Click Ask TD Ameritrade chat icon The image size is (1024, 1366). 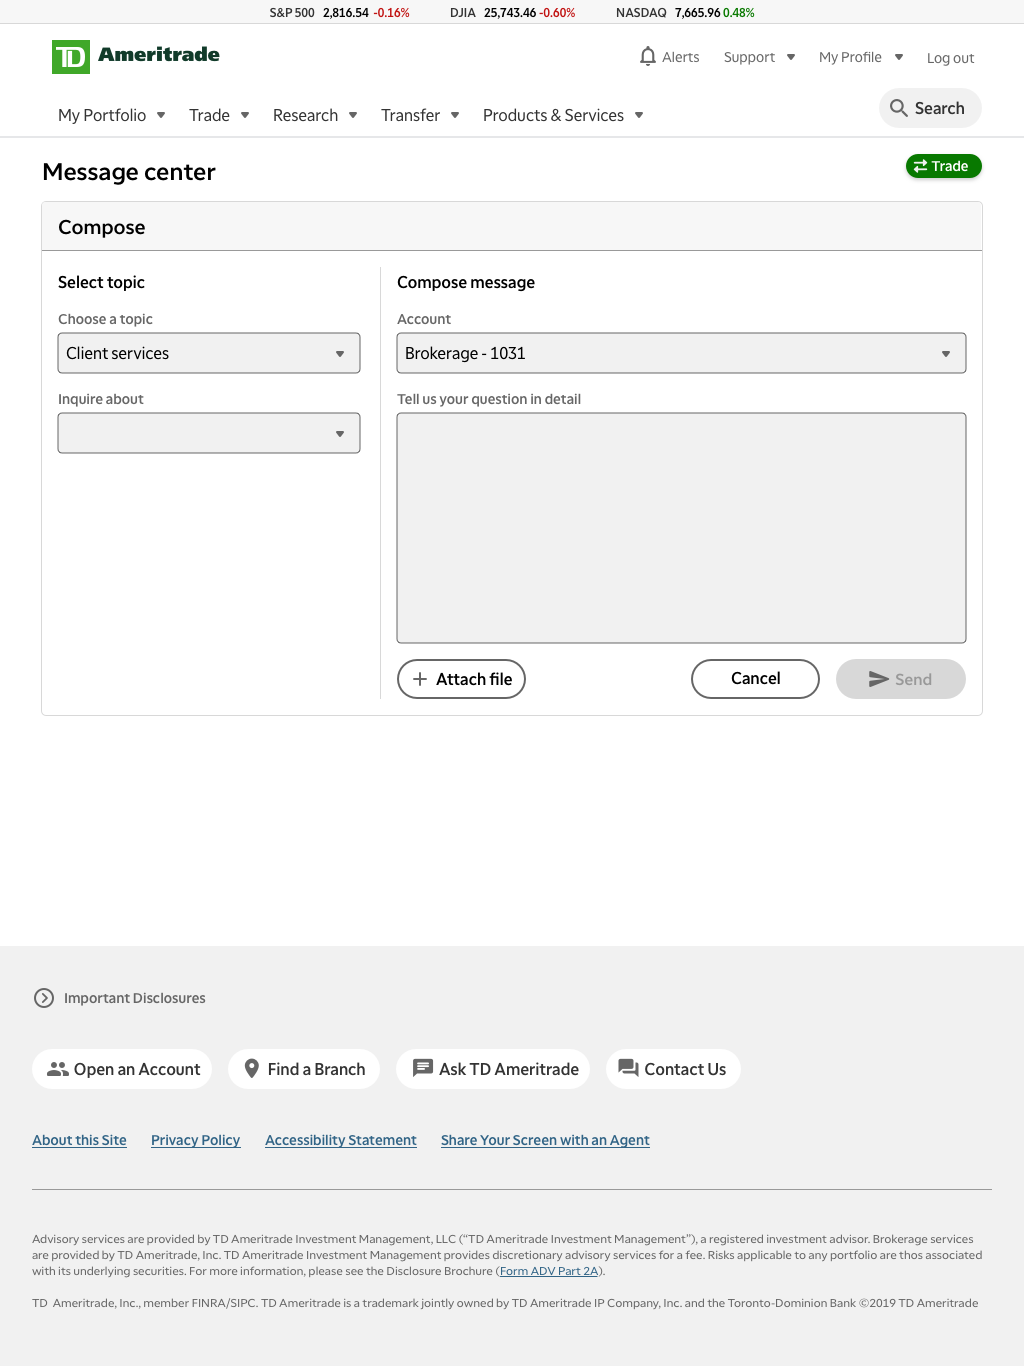coord(423,1068)
